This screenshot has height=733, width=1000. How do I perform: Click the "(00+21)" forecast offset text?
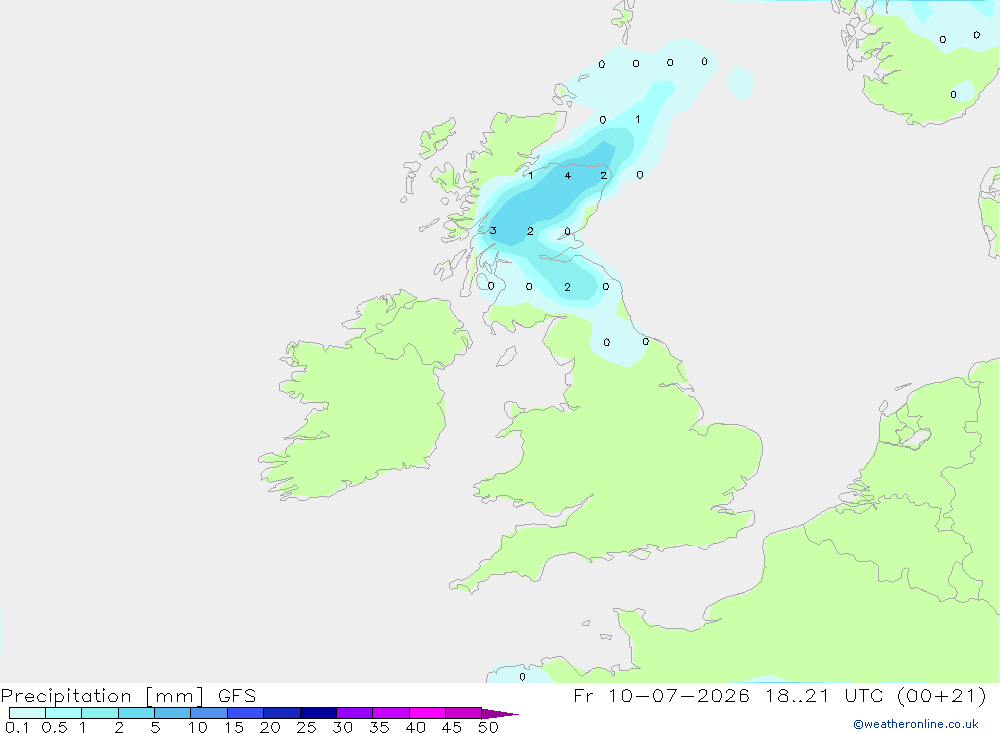[942, 695]
